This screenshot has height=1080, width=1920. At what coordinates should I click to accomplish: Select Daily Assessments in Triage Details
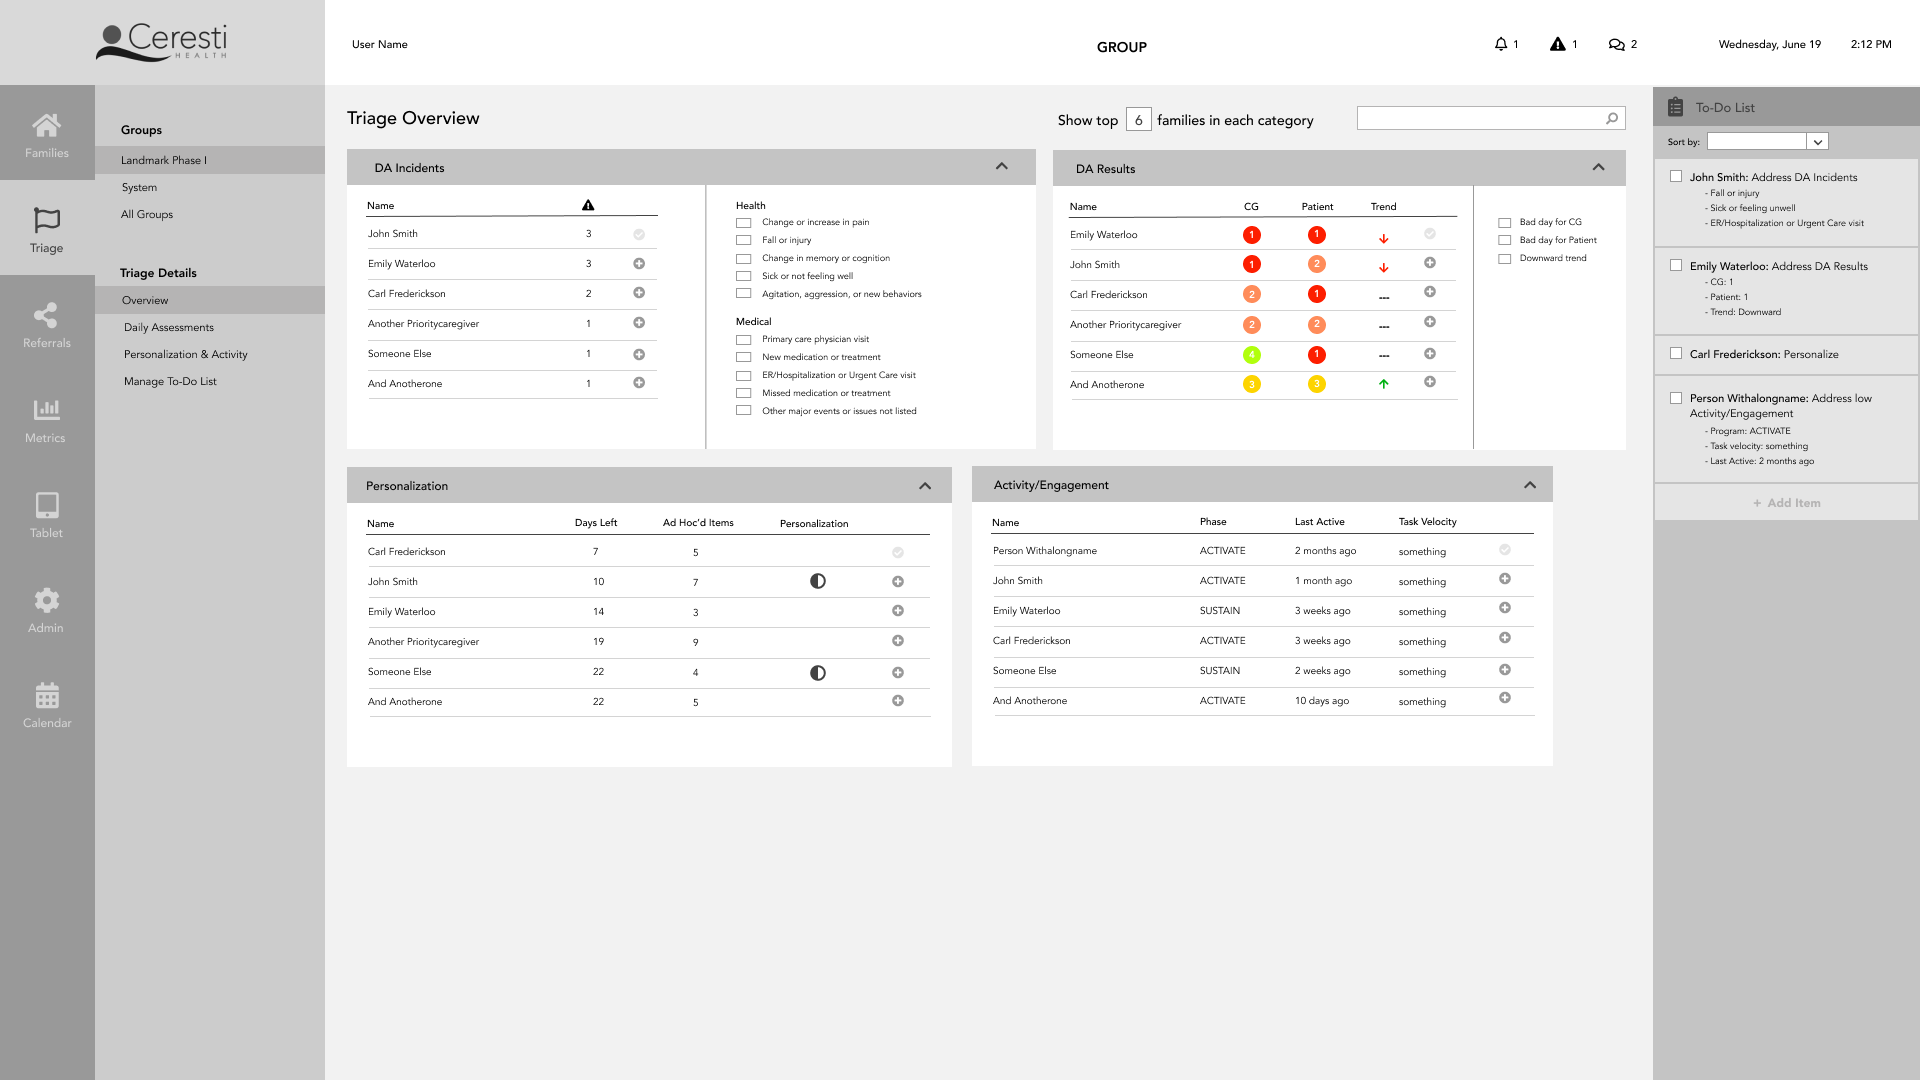(169, 328)
